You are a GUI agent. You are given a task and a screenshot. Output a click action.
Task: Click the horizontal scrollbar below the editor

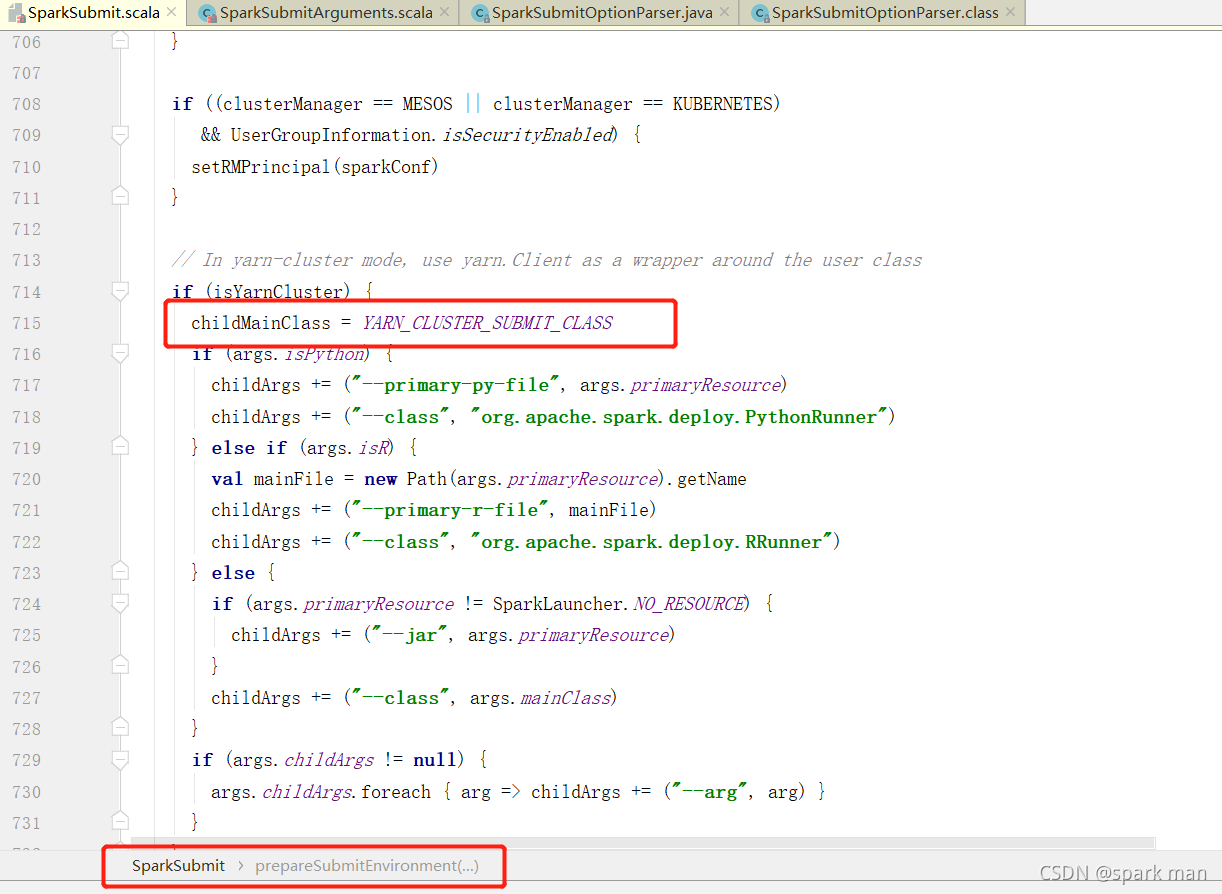[643, 844]
